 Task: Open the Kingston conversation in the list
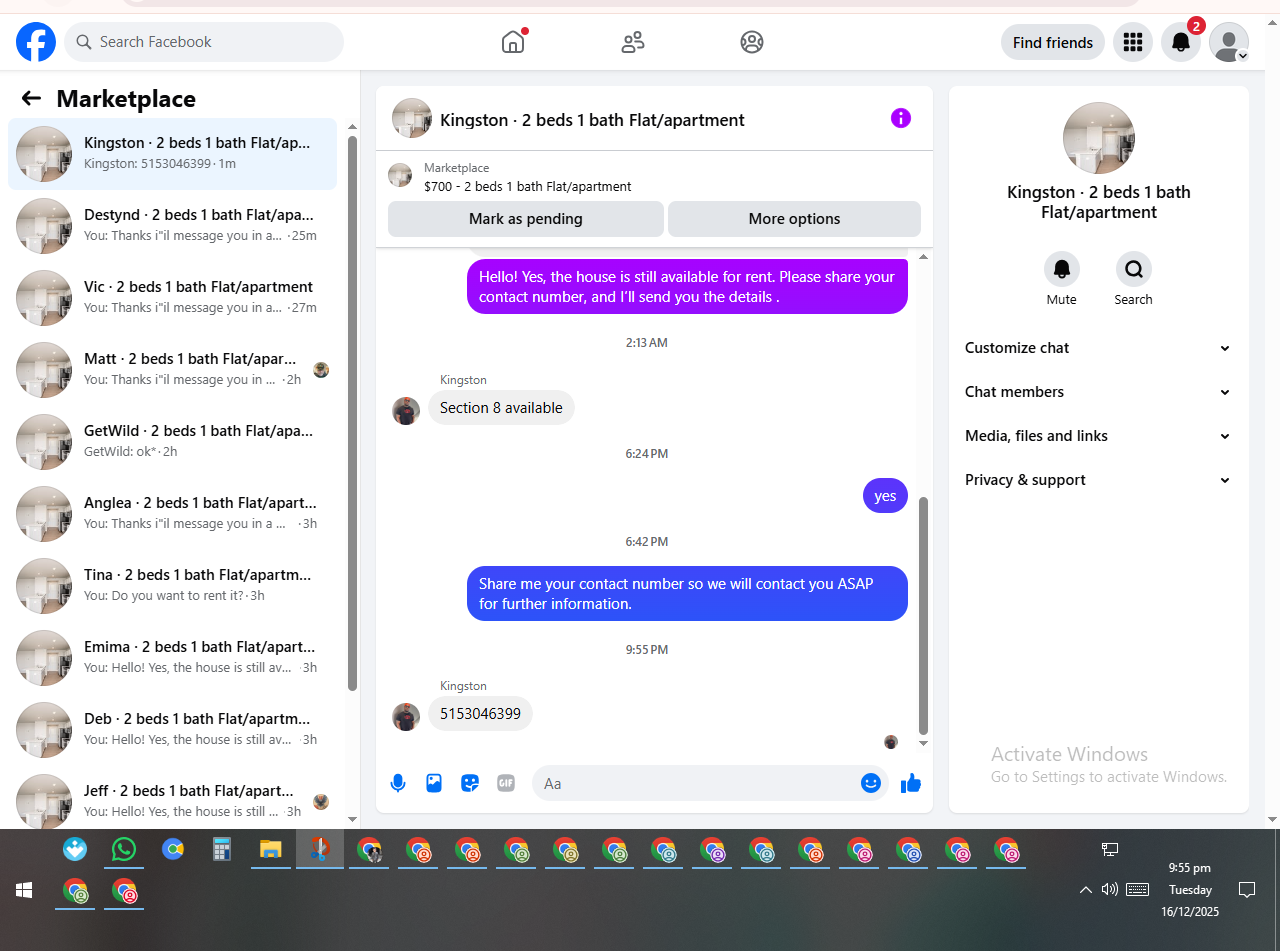pos(172,154)
